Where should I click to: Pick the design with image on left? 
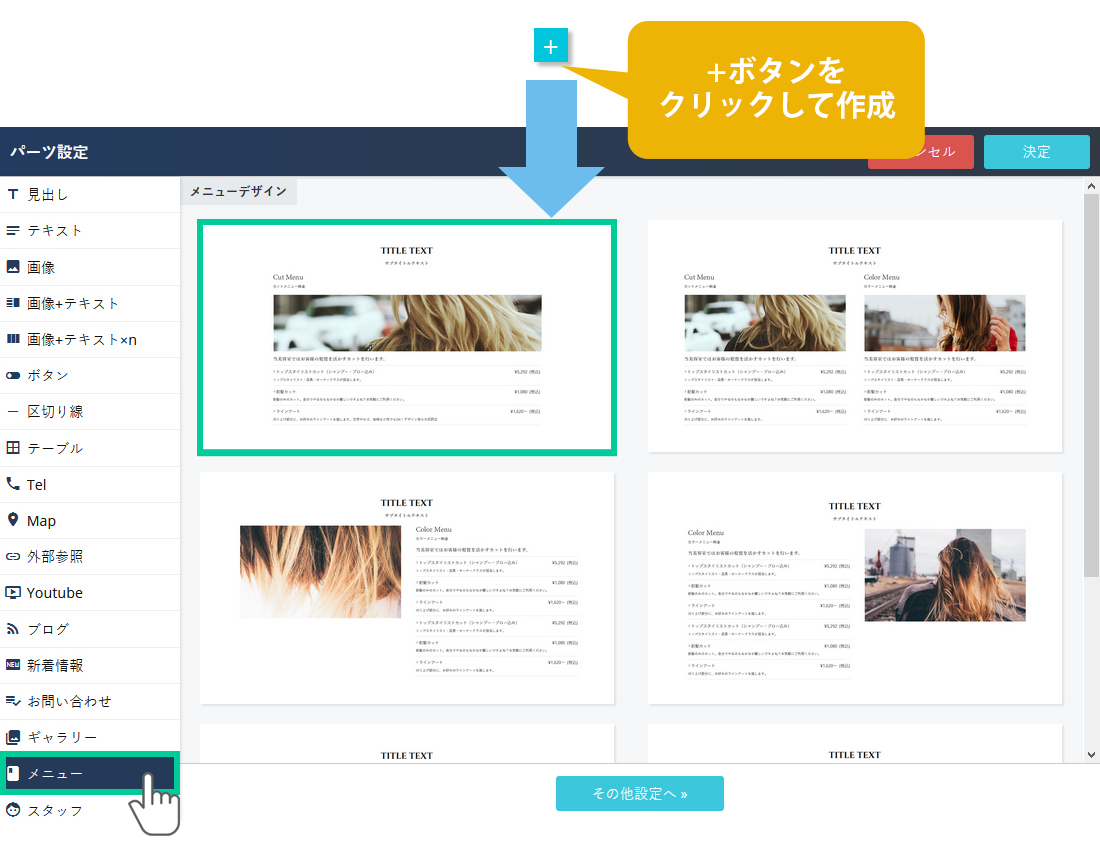[407, 588]
